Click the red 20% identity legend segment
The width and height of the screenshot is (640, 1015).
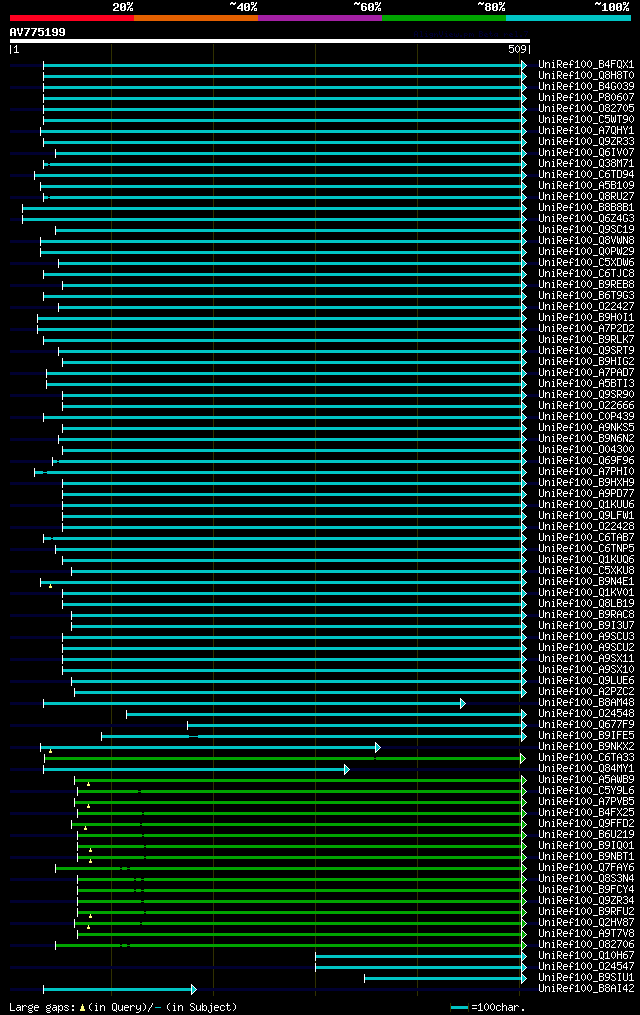click(x=72, y=18)
